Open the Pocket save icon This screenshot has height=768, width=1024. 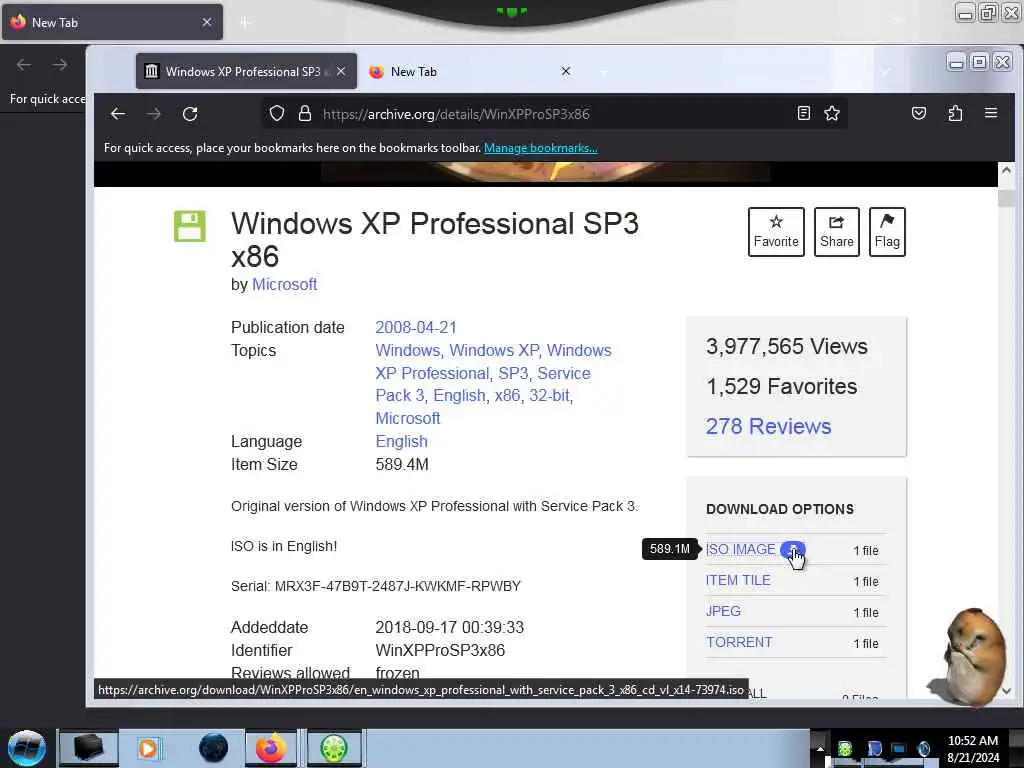point(919,114)
